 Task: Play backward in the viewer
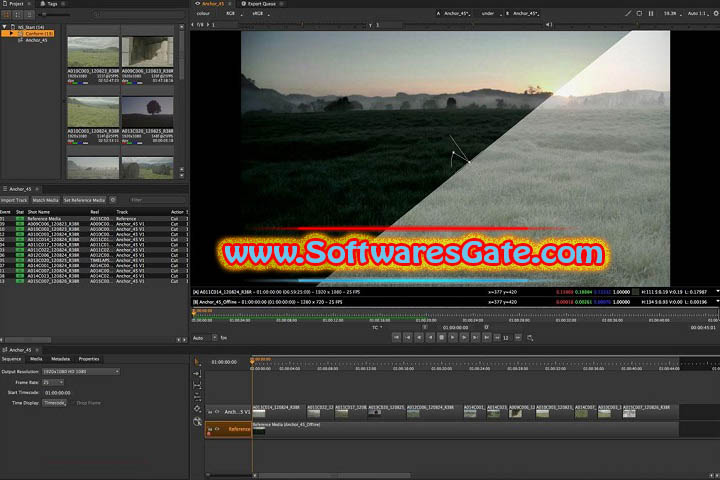pos(430,338)
